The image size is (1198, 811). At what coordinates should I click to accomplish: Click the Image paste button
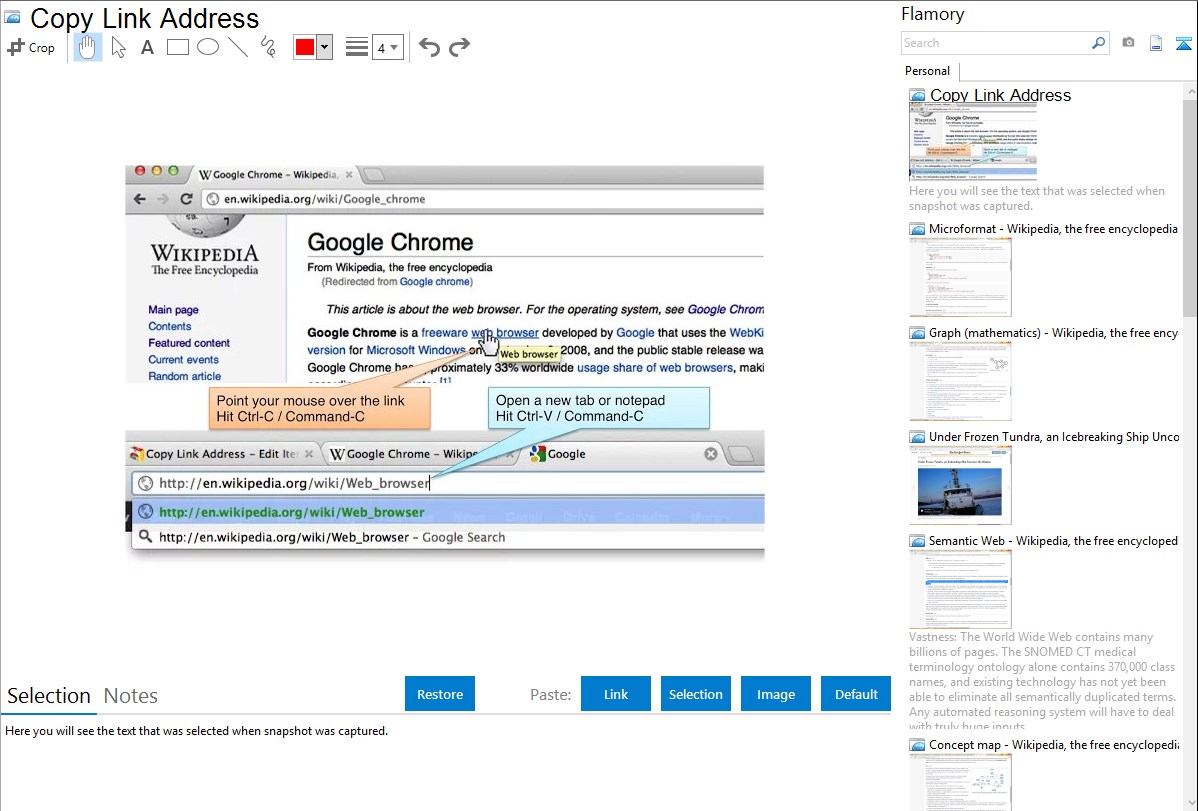[x=775, y=694]
